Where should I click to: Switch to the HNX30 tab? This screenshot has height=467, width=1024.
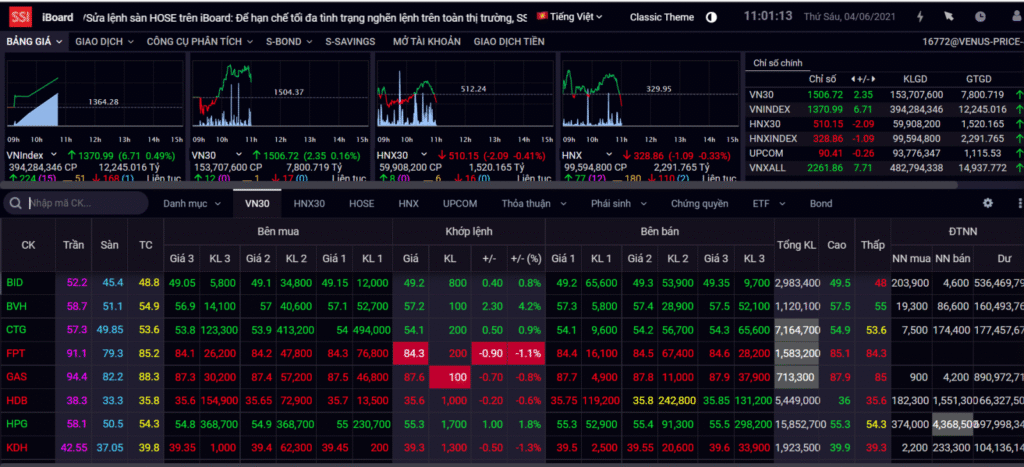click(x=309, y=203)
